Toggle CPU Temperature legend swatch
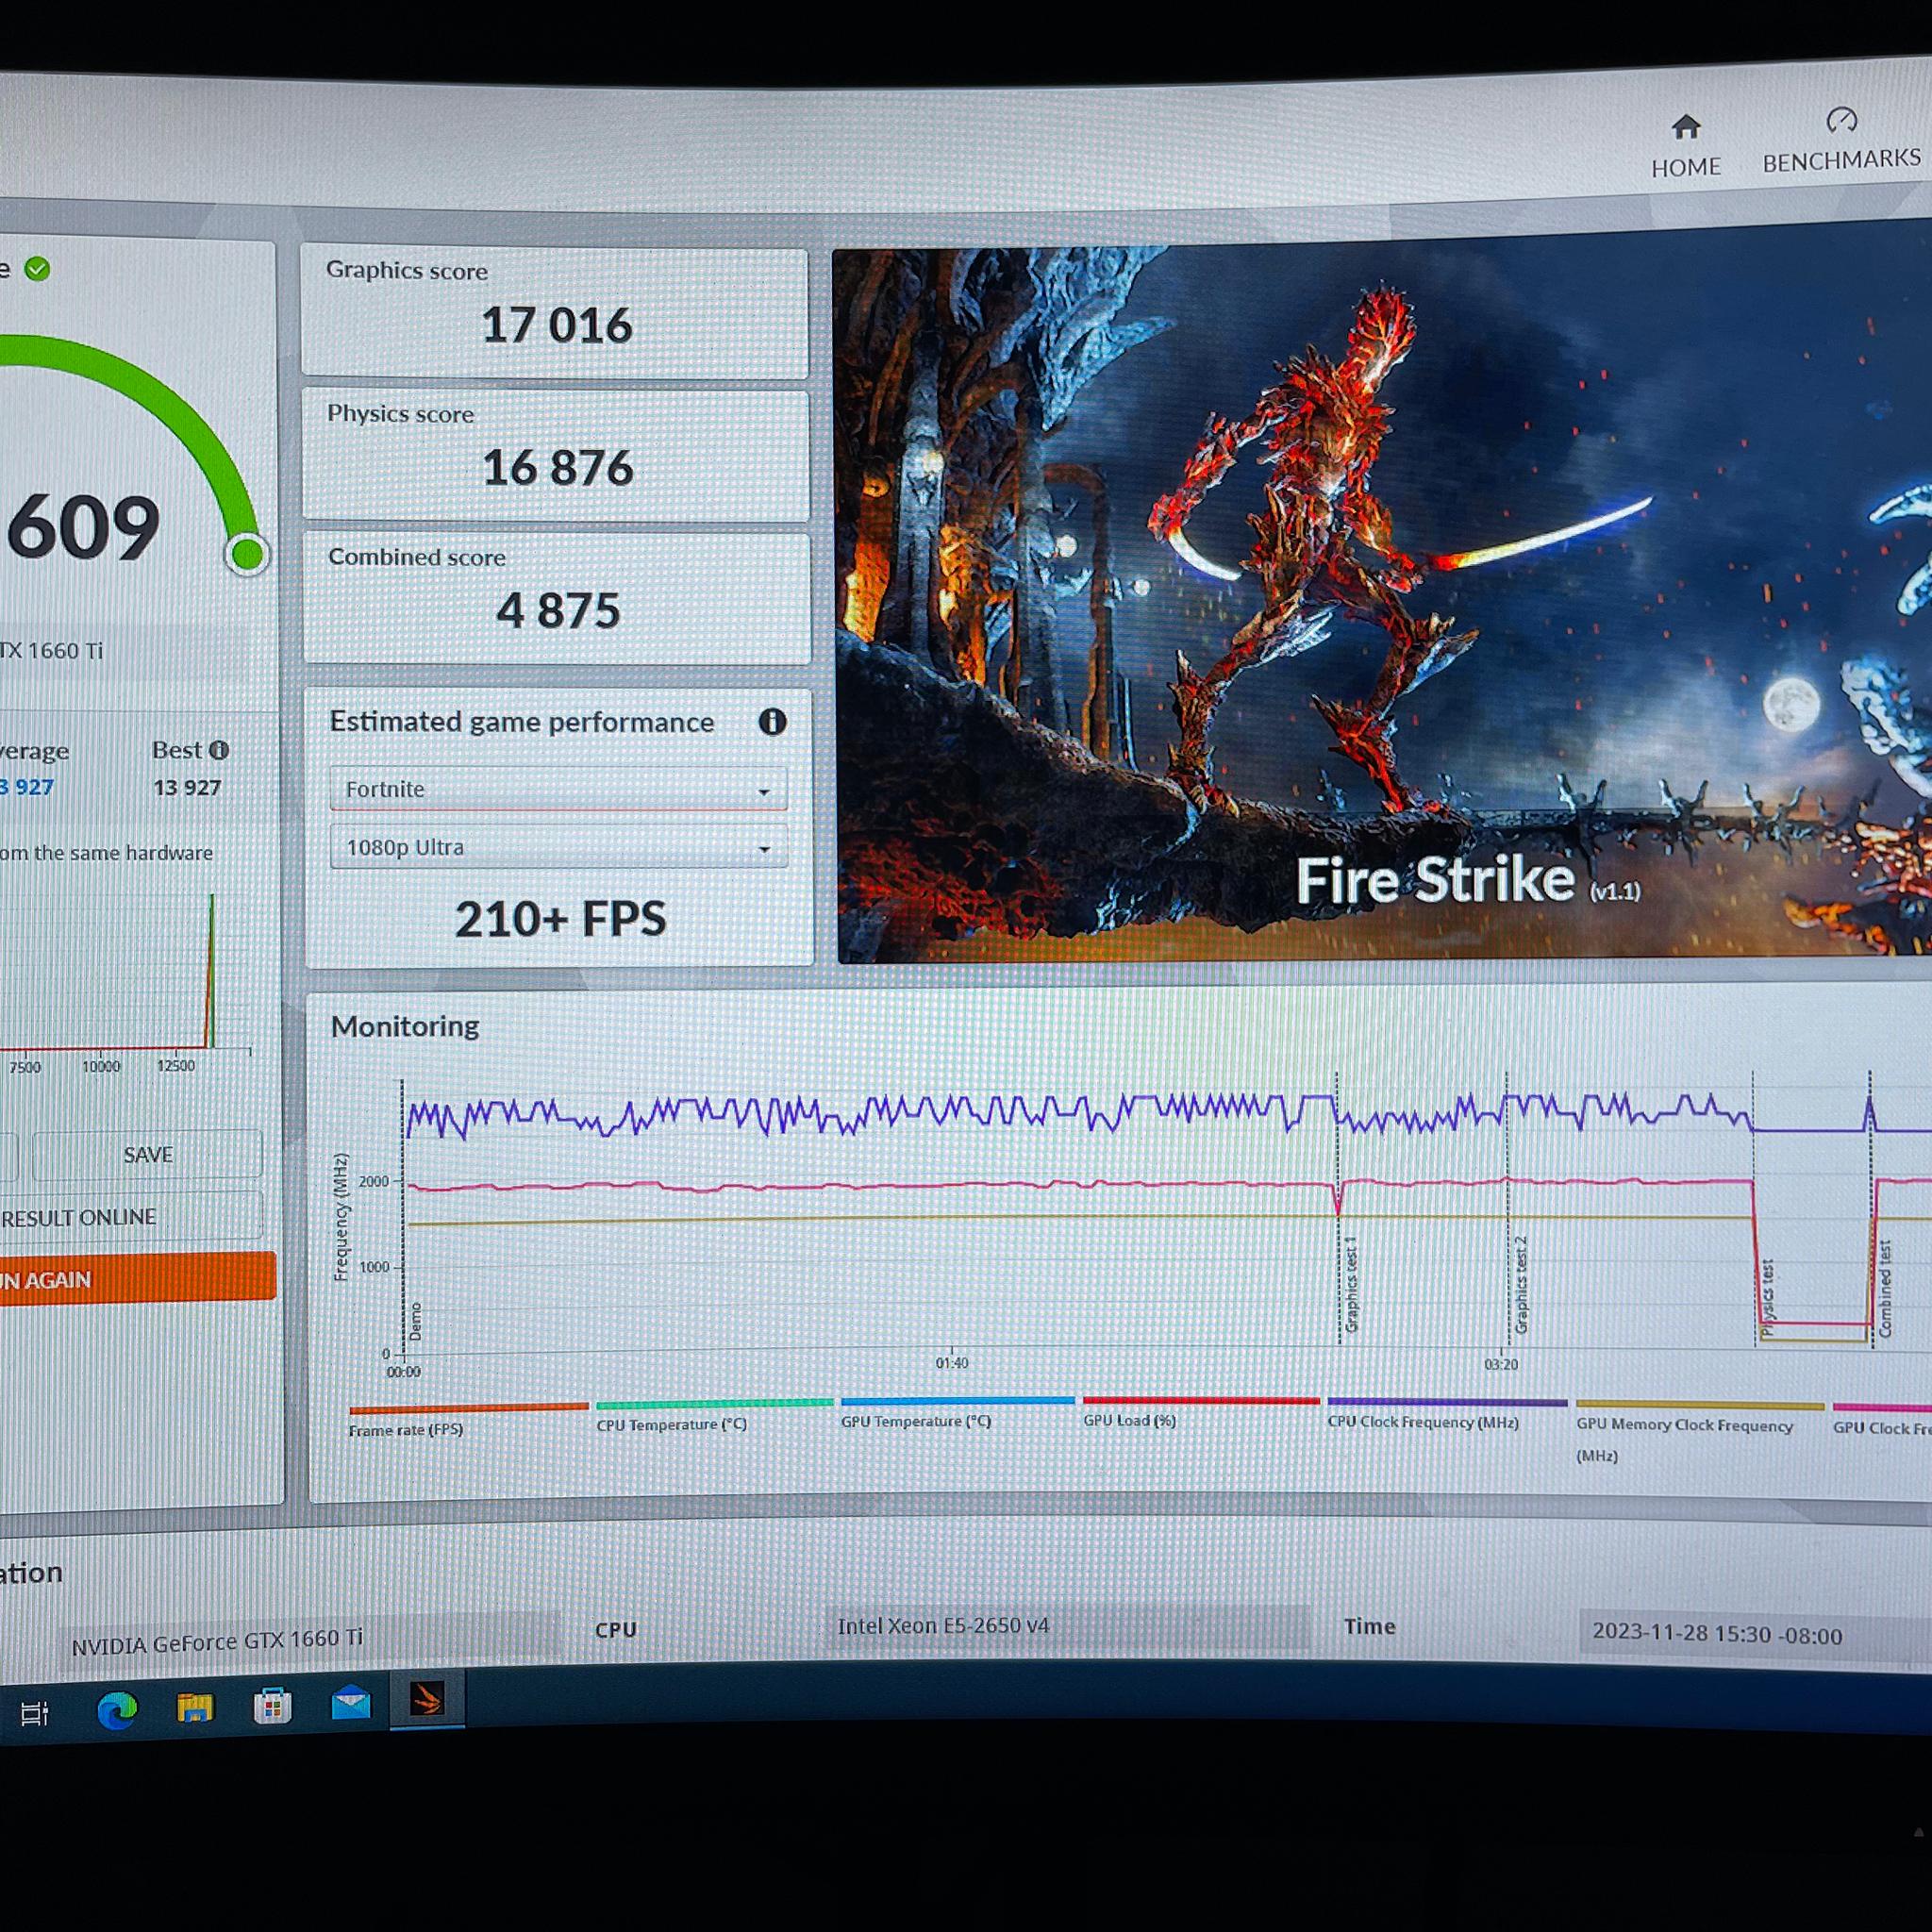 714,1404
